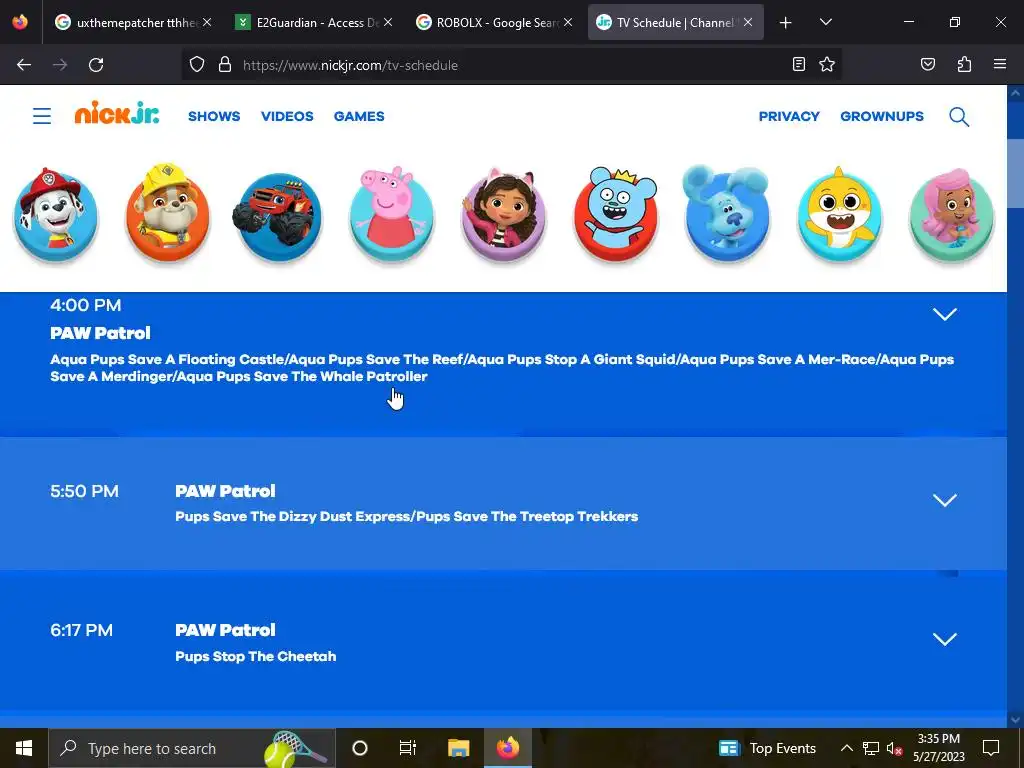This screenshot has width=1024, height=768.
Task: Select the Blaze monster truck icon
Action: pos(278,216)
